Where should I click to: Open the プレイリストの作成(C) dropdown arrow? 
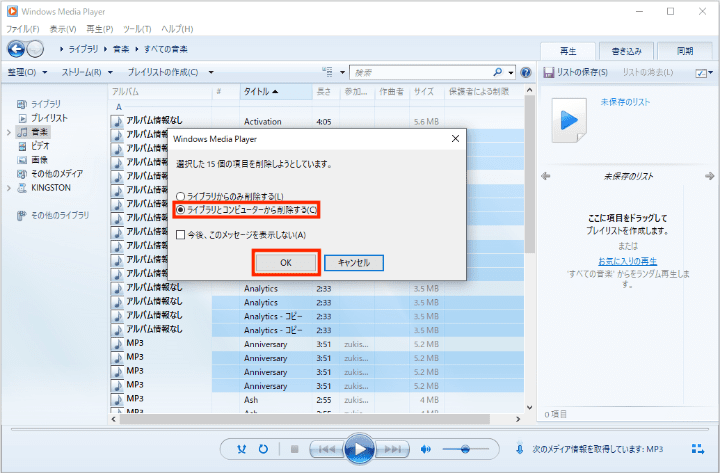211,72
